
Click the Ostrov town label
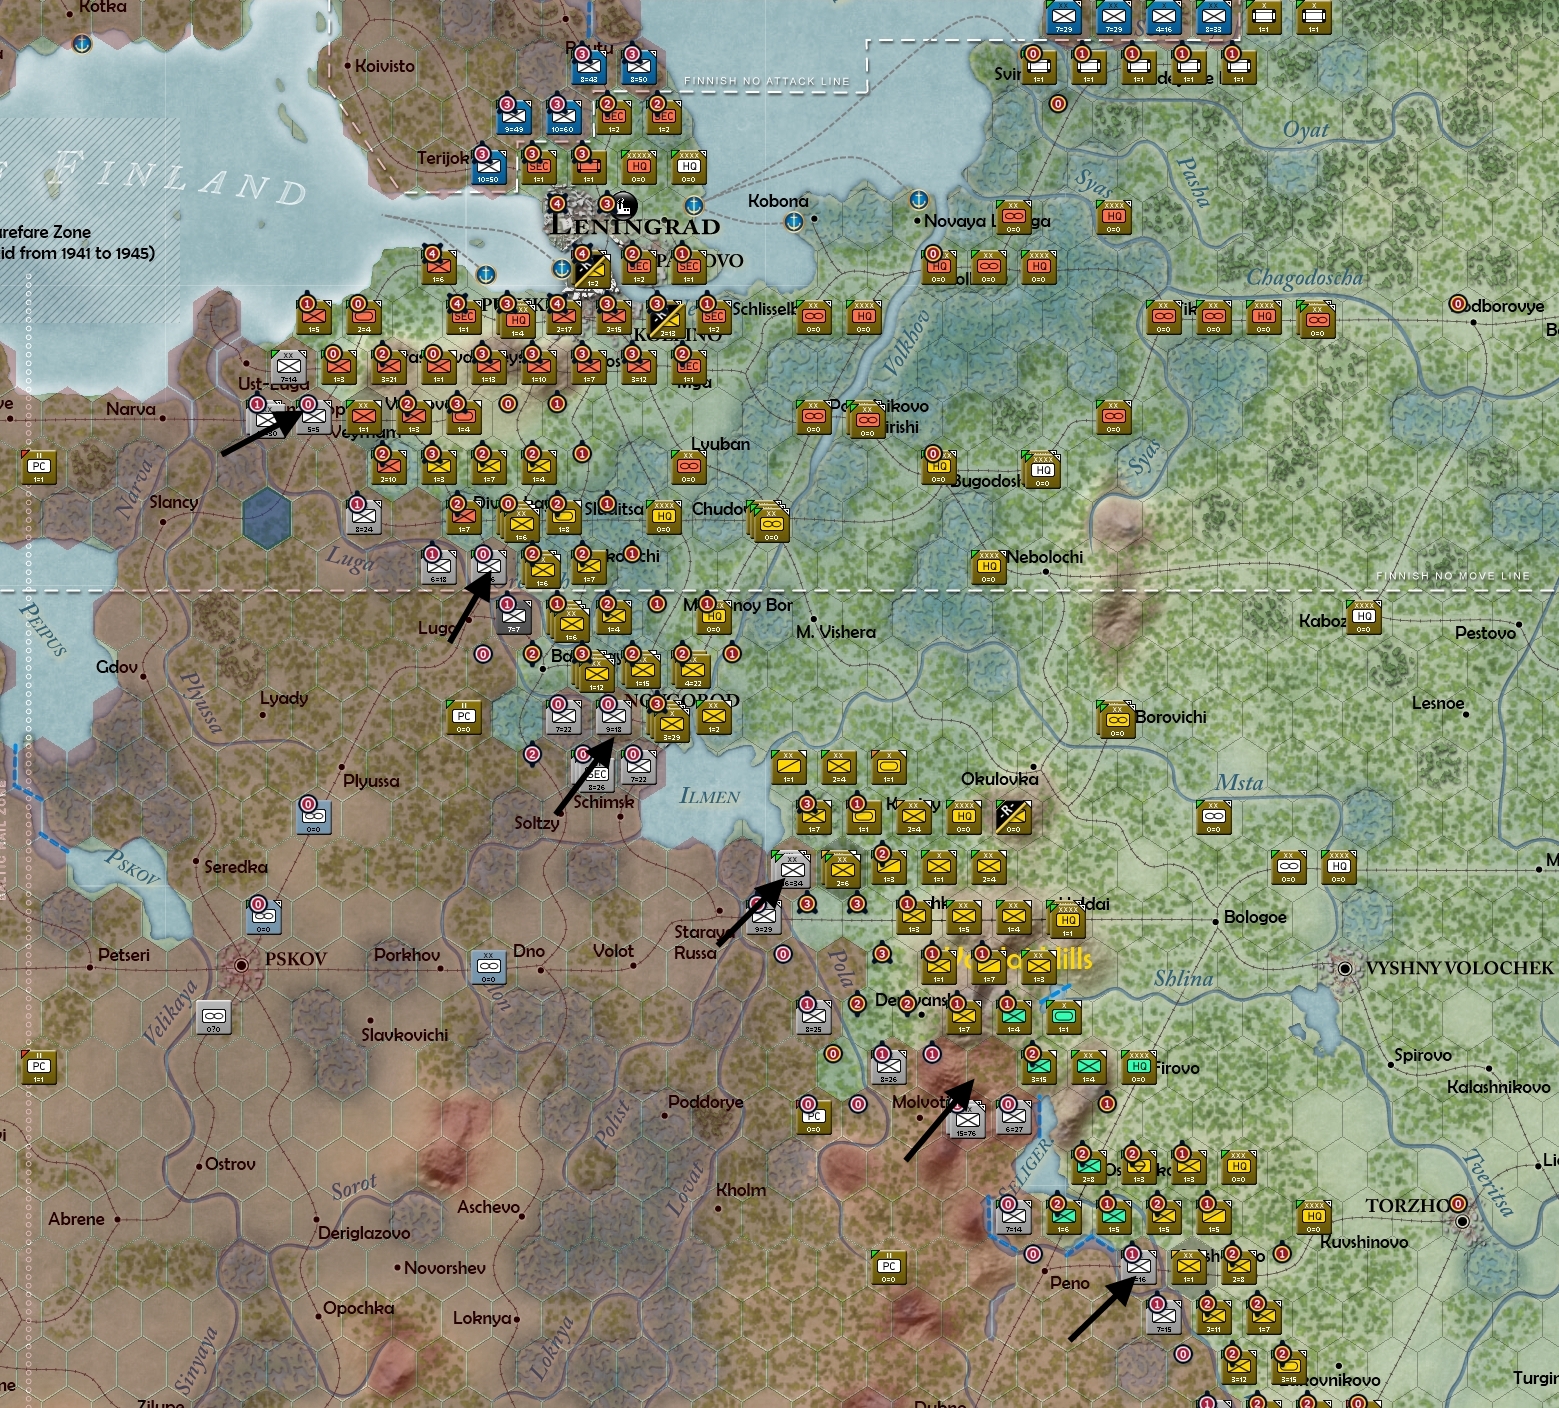tap(229, 1164)
